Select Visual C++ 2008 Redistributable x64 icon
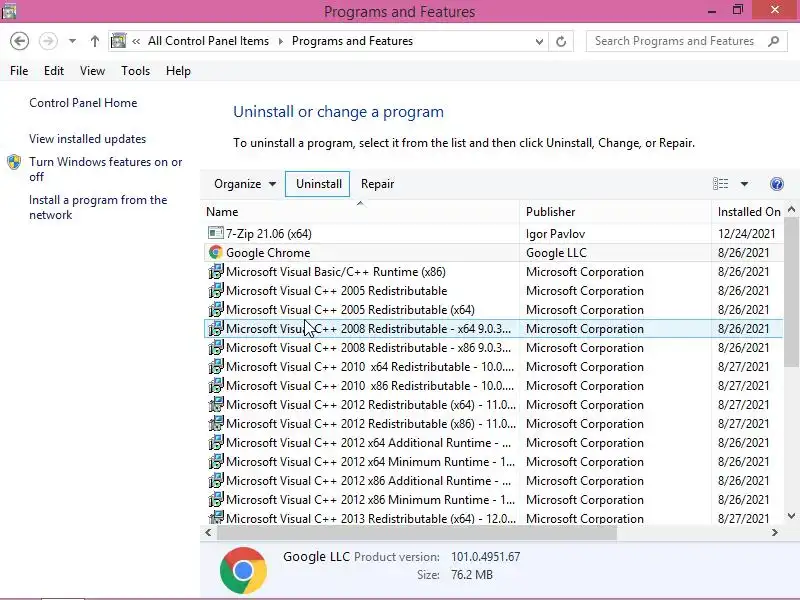The height and width of the screenshot is (600, 800). pos(216,328)
